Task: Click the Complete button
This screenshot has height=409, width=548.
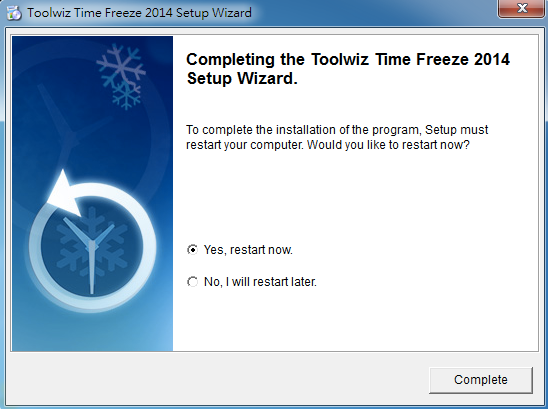Action: click(x=481, y=380)
